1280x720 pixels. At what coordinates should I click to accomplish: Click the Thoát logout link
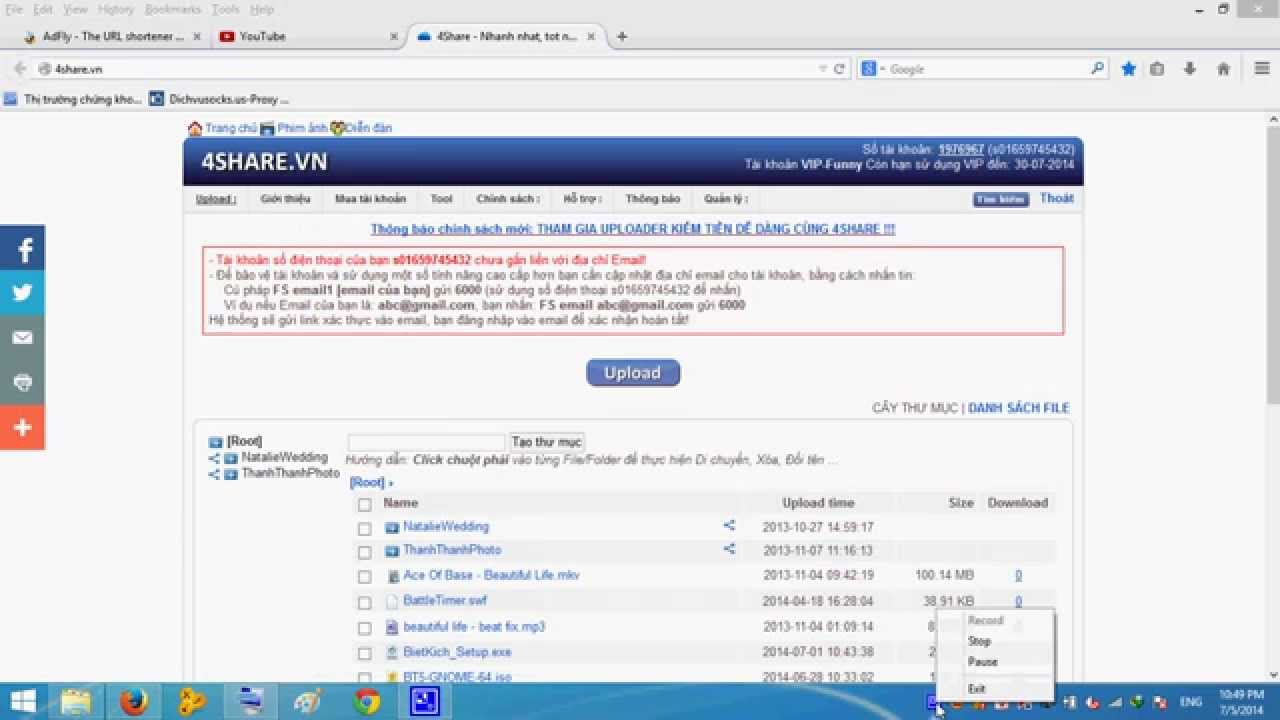click(1056, 198)
